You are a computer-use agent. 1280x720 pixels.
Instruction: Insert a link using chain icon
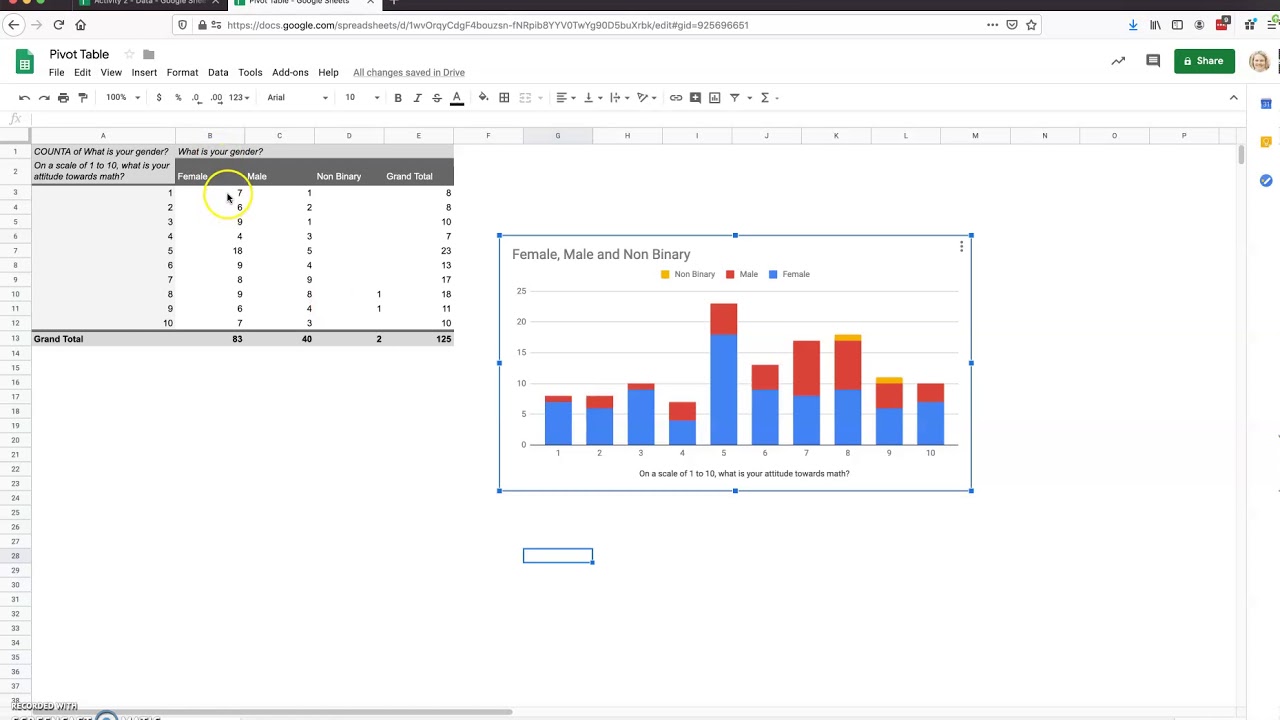pyautogui.click(x=676, y=97)
